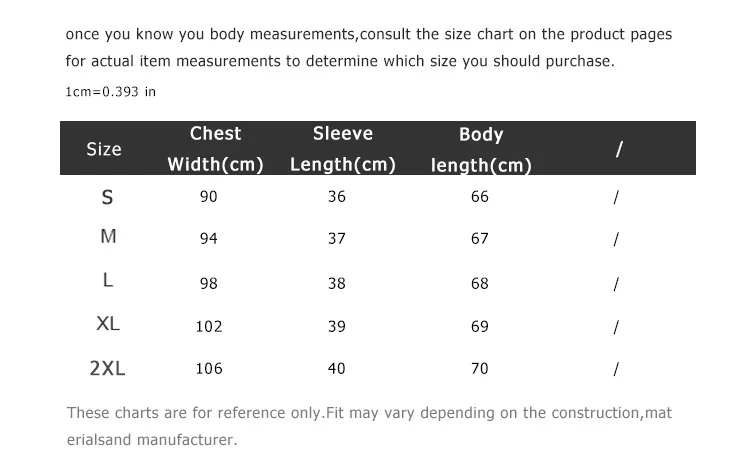Select the Chest Width(cm) header
Viewport: 750px width, 472px height.
tap(215, 149)
